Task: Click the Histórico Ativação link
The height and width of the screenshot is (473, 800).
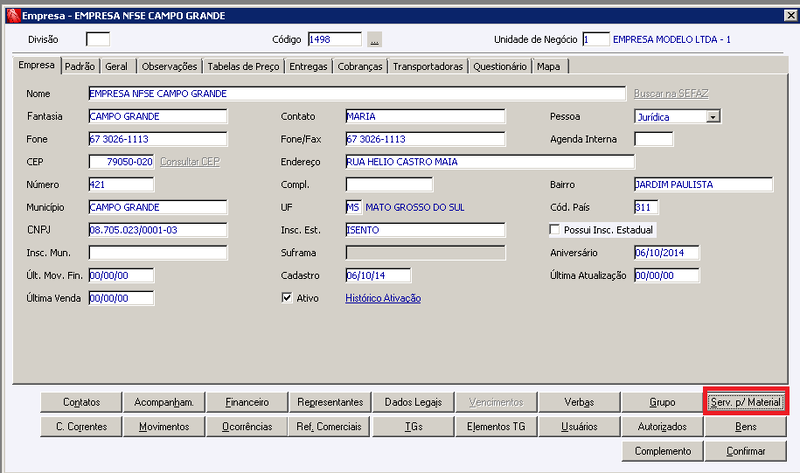Action: pyautogui.click(x=383, y=298)
